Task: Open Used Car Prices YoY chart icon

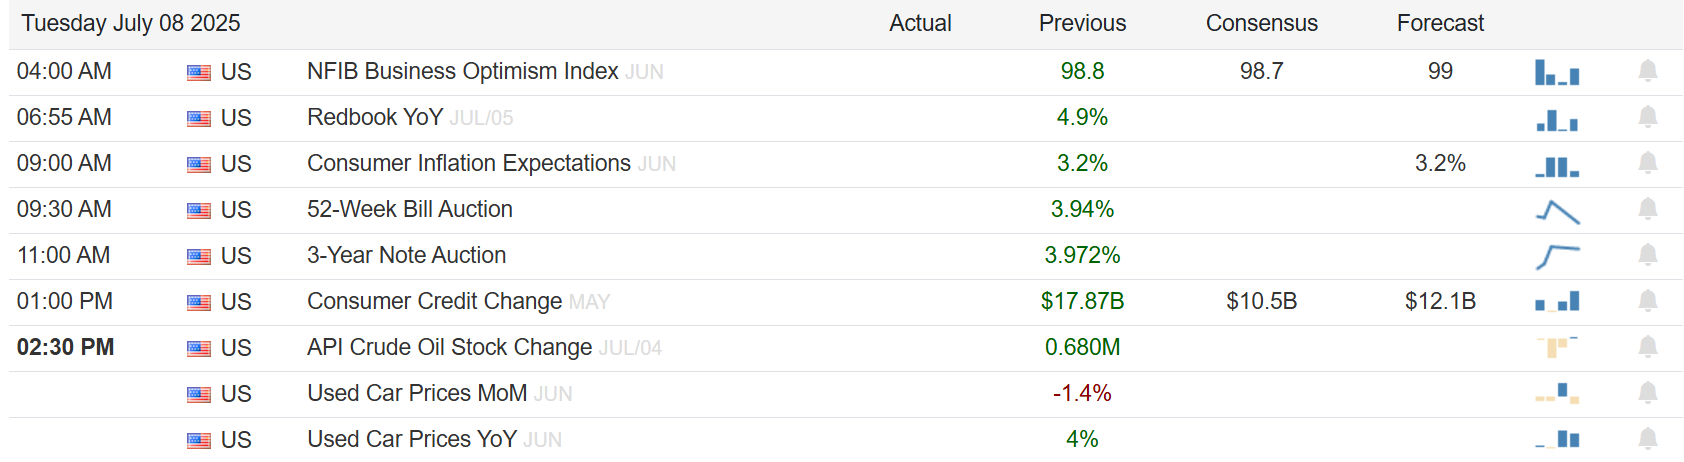Action: click(1557, 439)
